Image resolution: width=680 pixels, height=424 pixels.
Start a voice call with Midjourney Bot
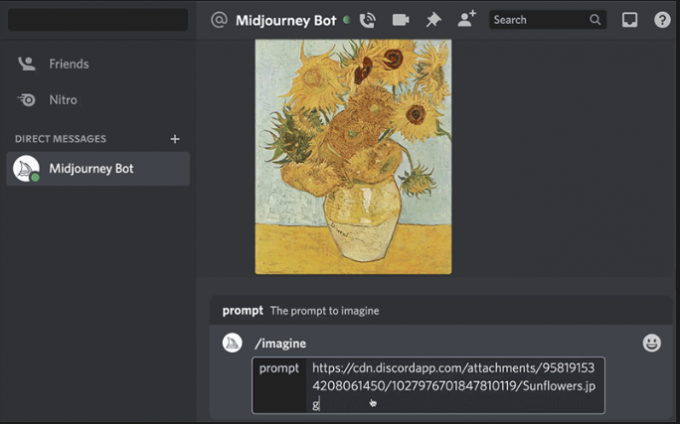point(367,20)
